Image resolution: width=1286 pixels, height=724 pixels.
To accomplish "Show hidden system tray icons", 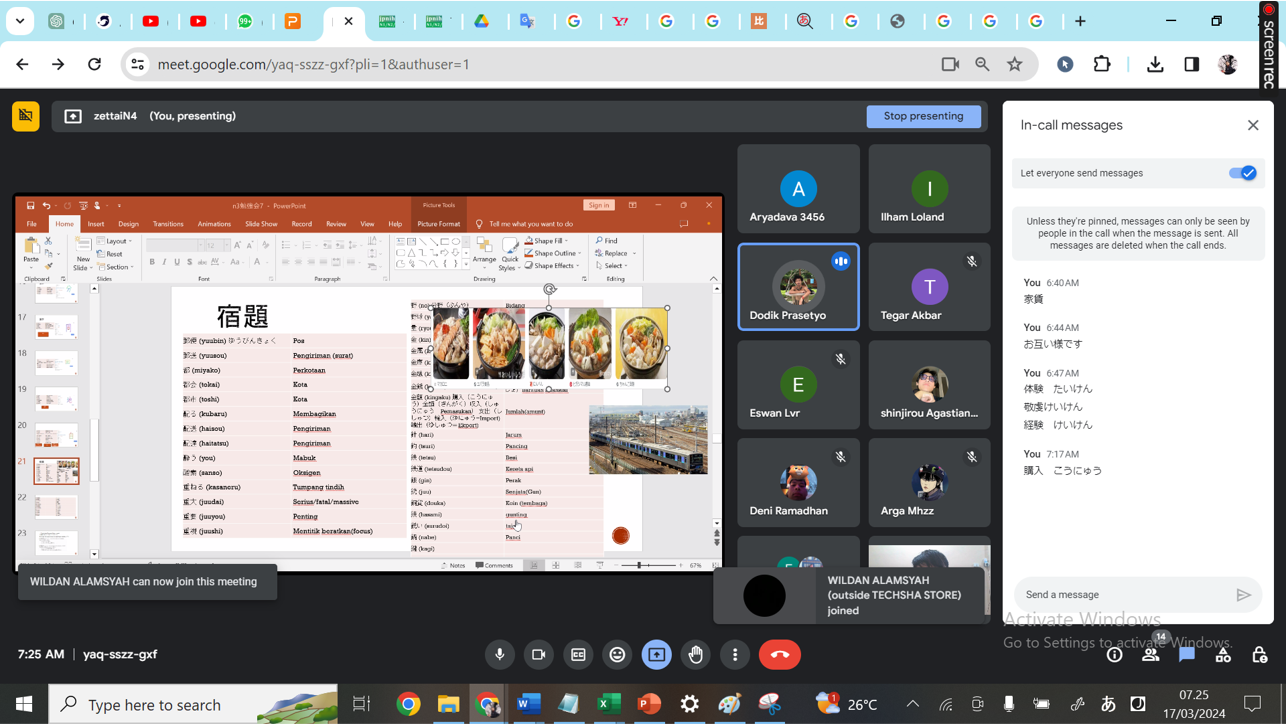I will (x=913, y=705).
